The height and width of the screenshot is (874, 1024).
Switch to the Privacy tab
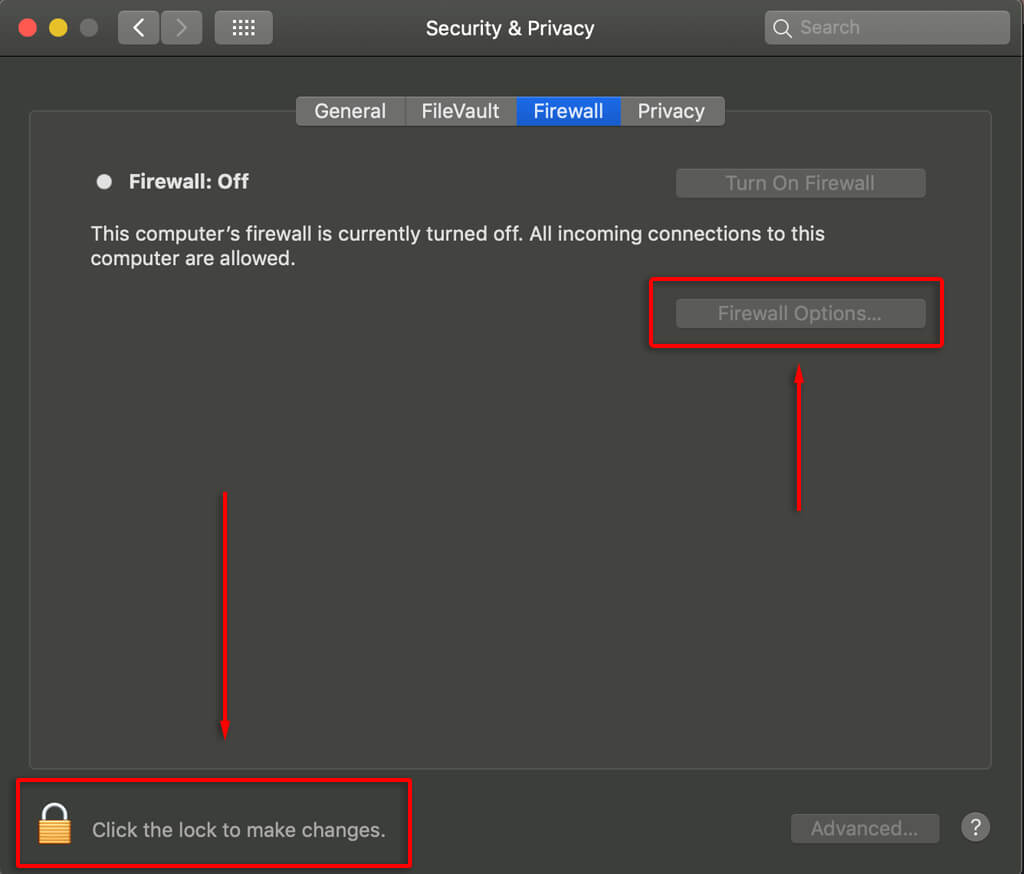pyautogui.click(x=671, y=111)
